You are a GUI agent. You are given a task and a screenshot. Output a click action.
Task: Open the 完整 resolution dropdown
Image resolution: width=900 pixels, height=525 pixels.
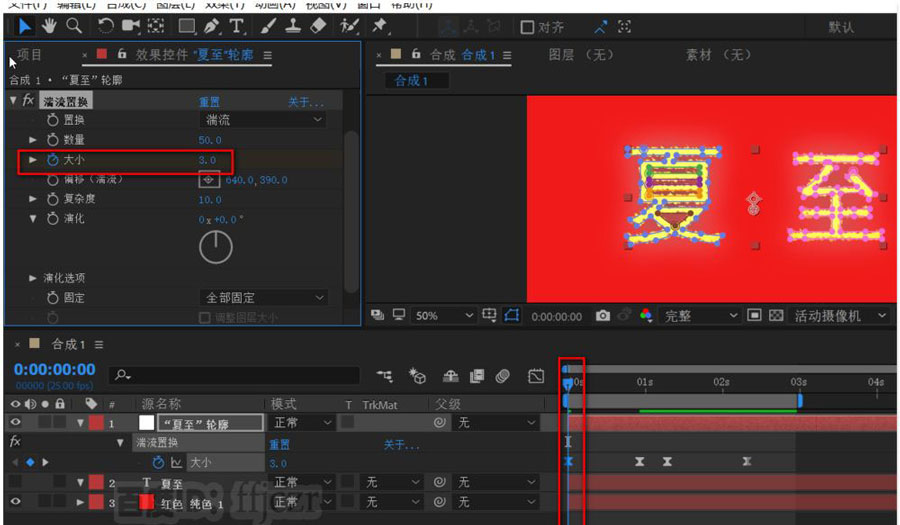click(700, 316)
